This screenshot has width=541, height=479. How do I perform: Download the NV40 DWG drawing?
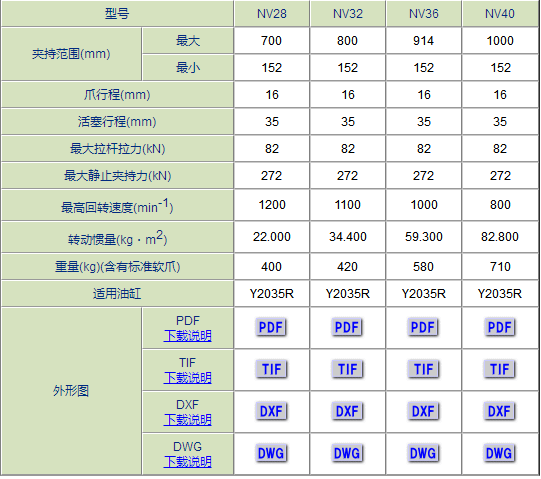point(500,453)
